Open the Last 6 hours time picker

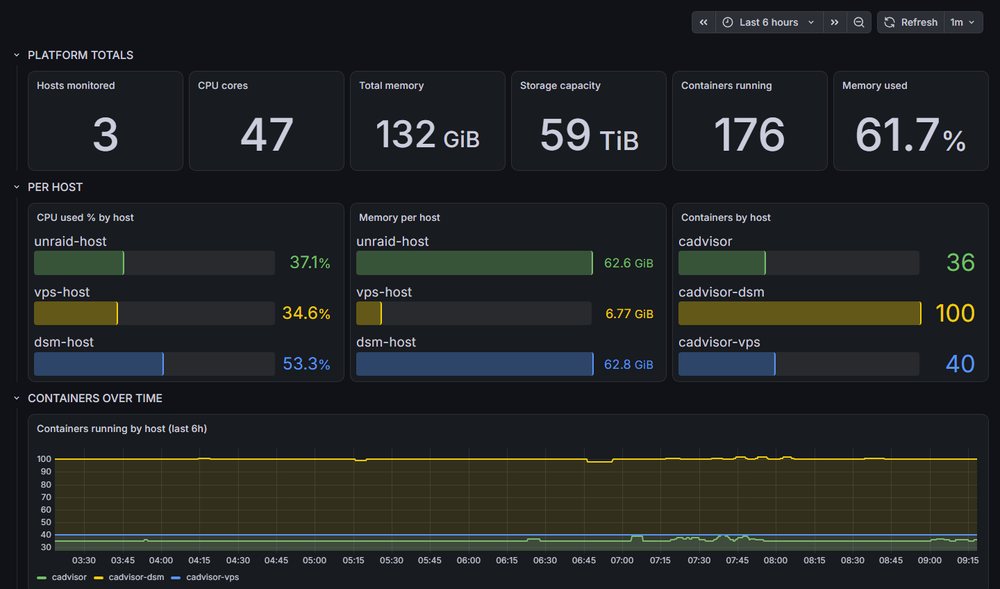pyautogui.click(x=769, y=22)
